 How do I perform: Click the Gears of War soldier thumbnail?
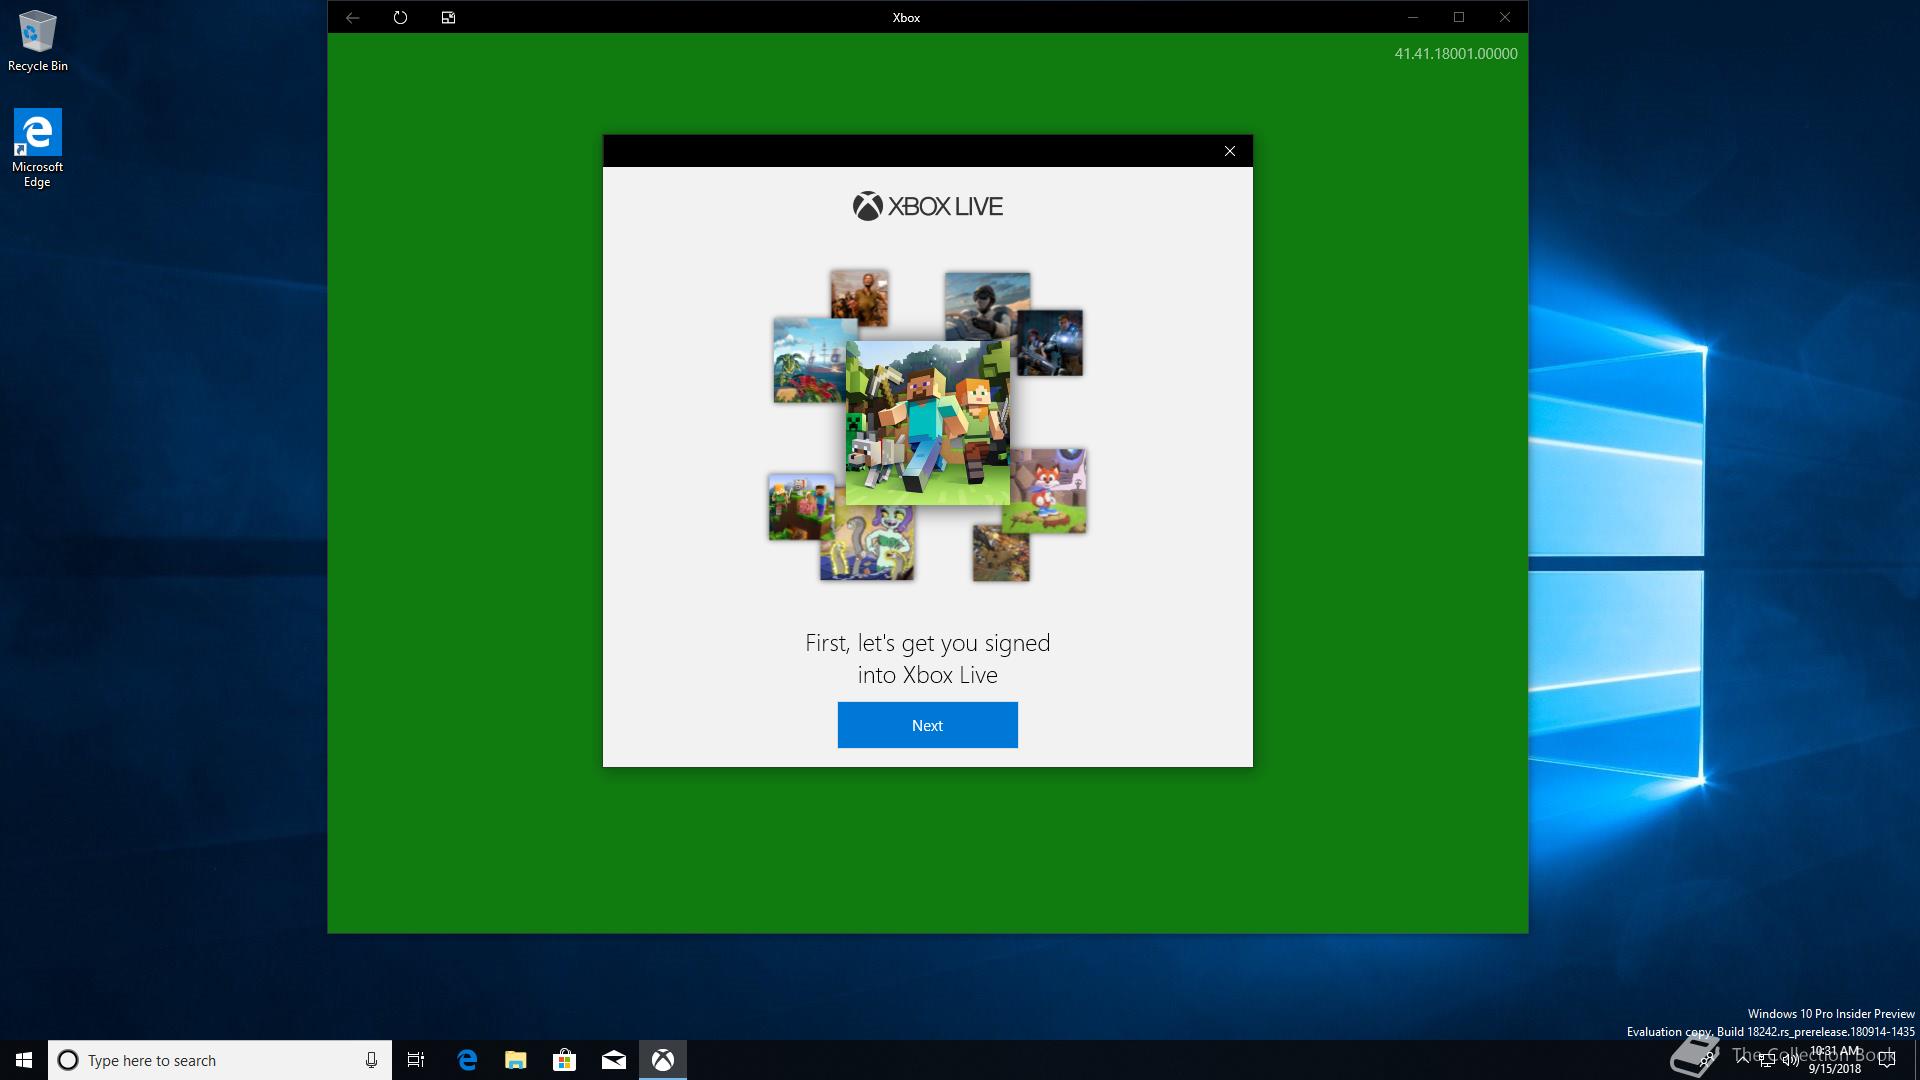(1050, 343)
